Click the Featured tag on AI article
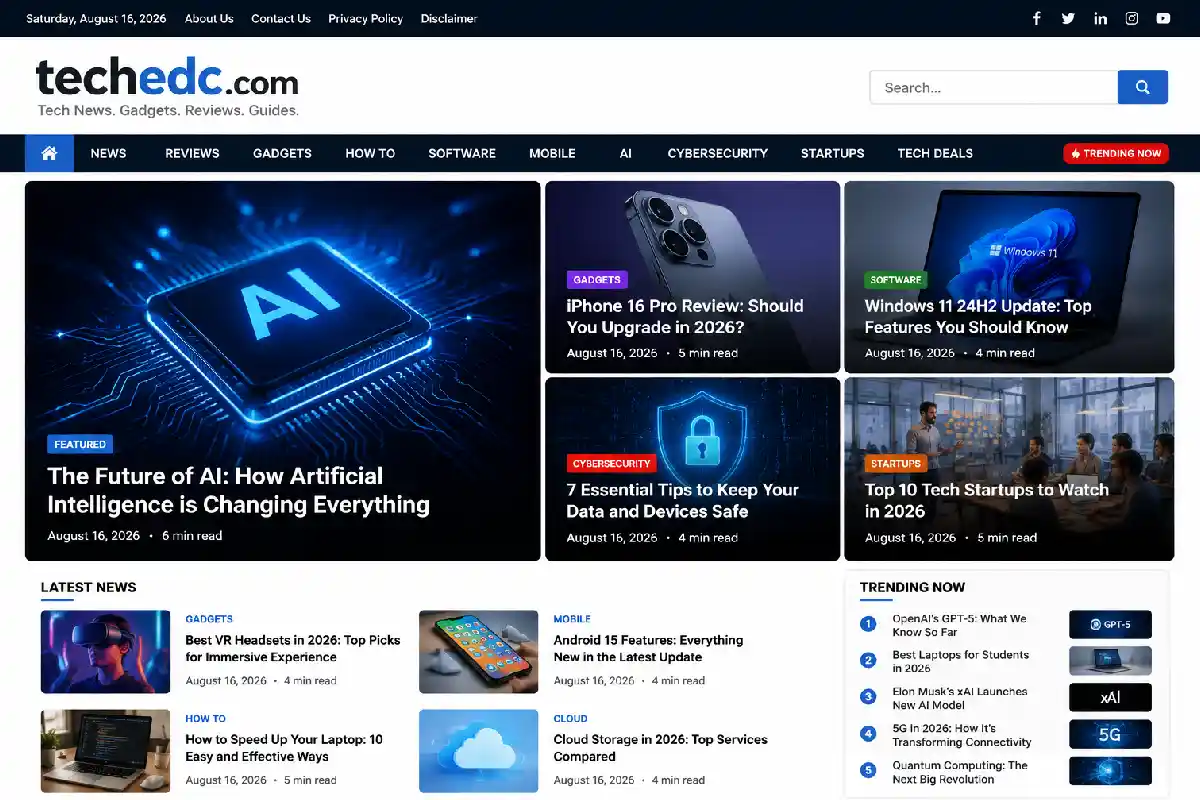The image size is (1200, 800). click(x=80, y=444)
